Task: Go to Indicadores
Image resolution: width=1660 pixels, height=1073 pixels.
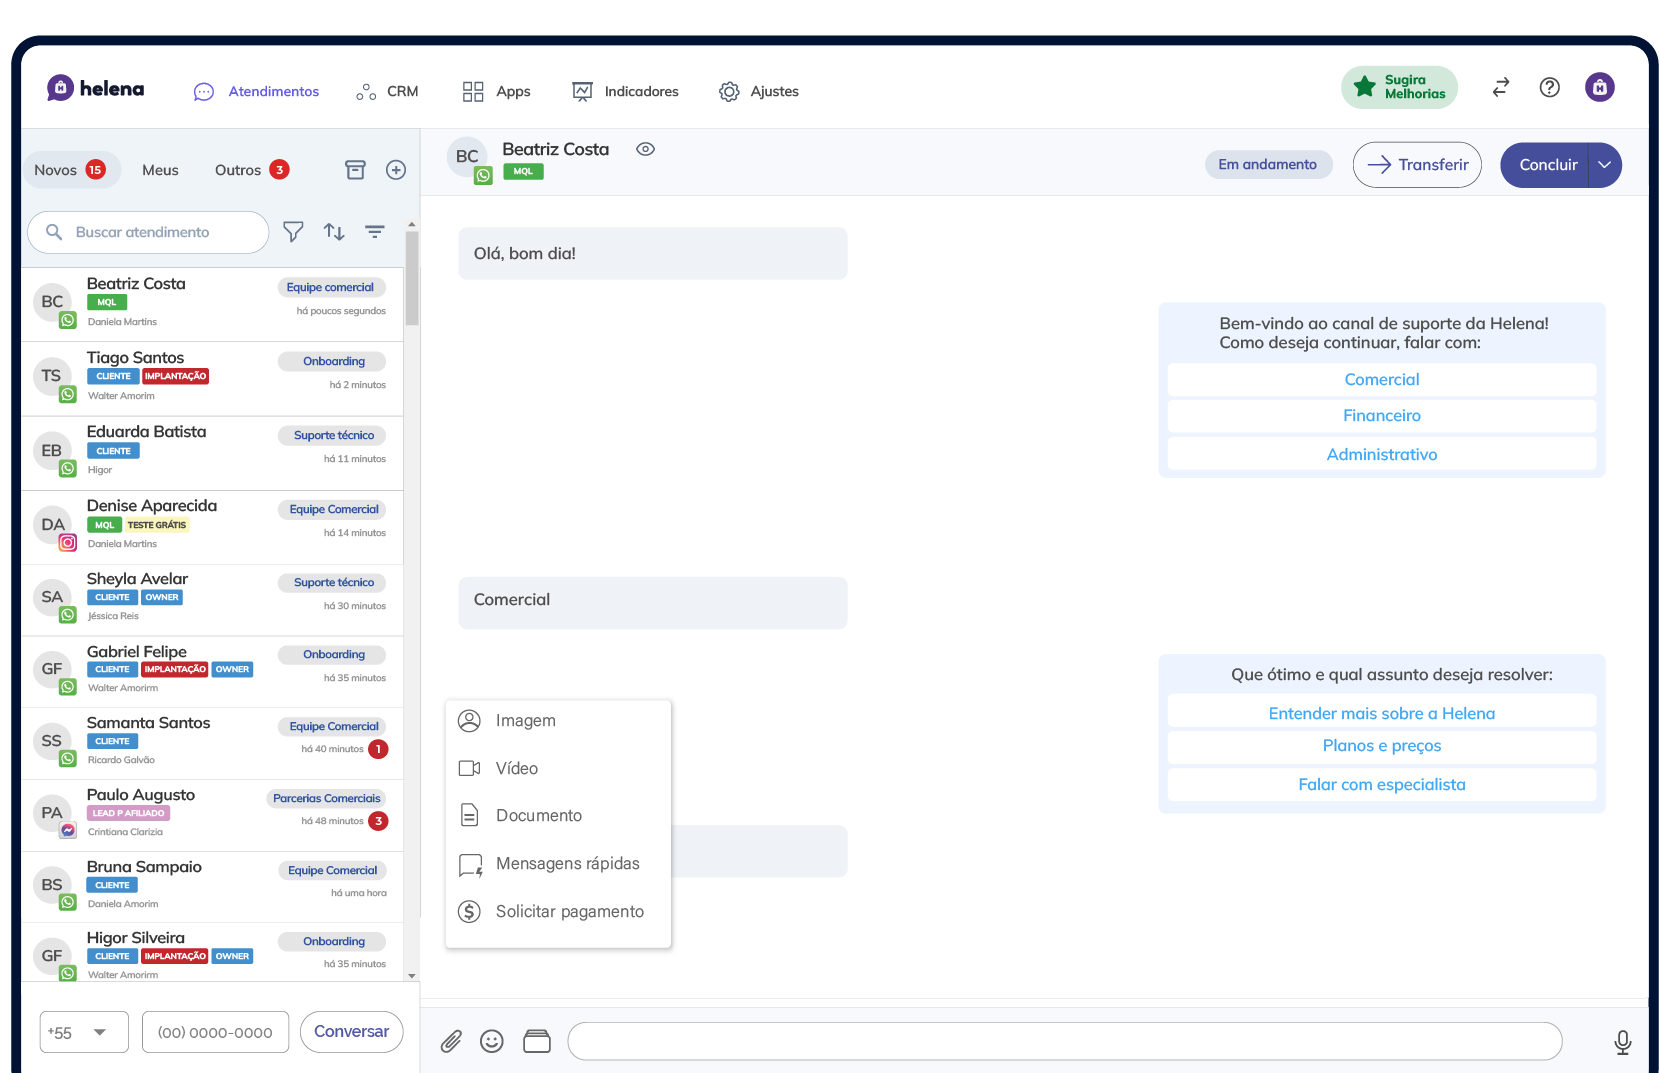Action: [625, 91]
